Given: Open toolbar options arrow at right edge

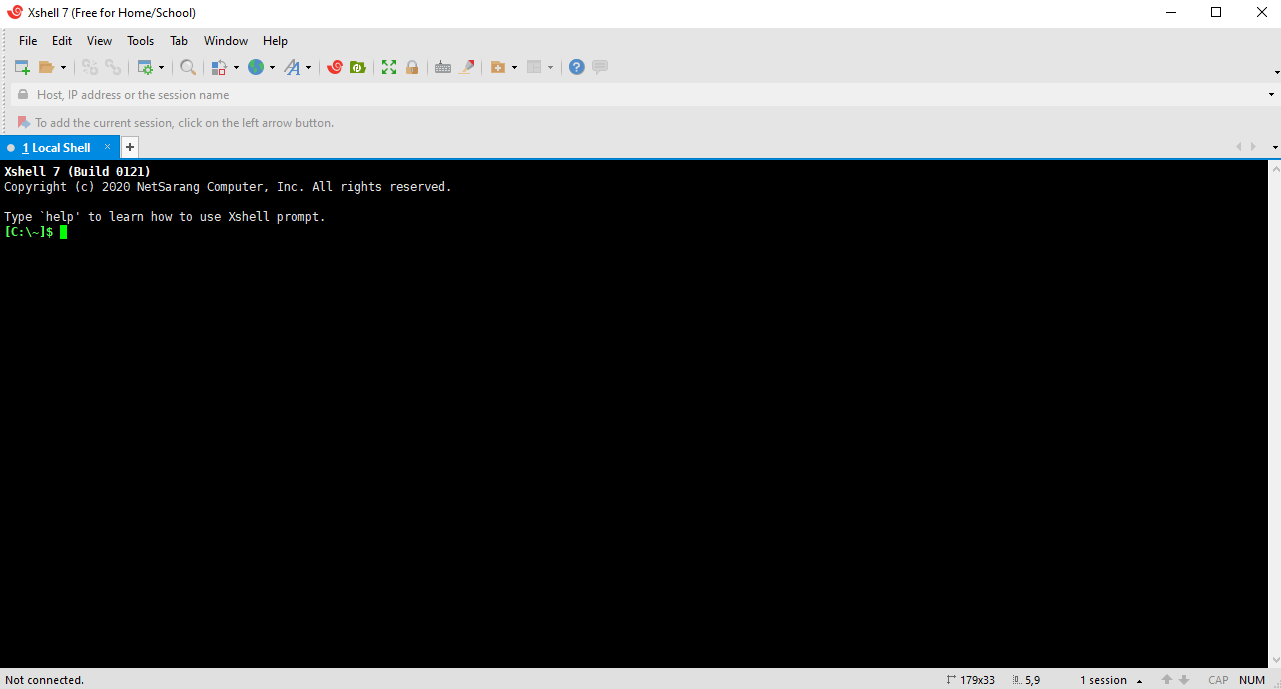Looking at the screenshot, I should click(1276, 72).
